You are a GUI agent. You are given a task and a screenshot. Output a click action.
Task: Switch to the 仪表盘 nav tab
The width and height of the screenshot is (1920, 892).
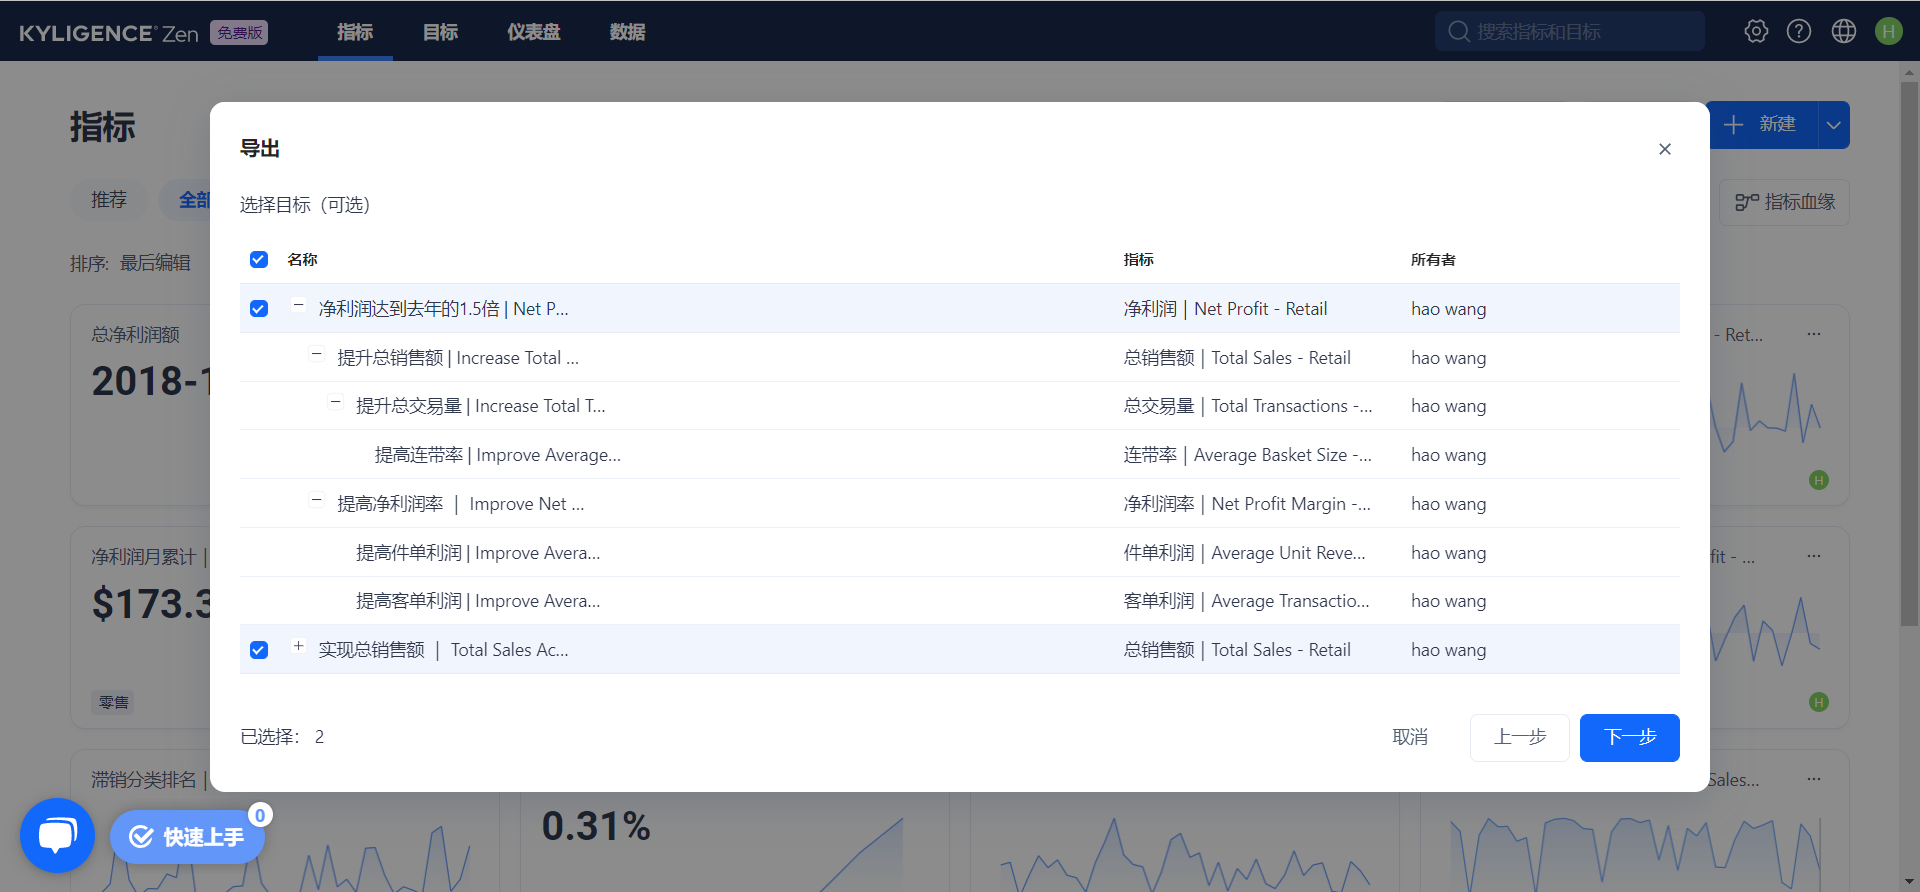pyautogui.click(x=533, y=32)
